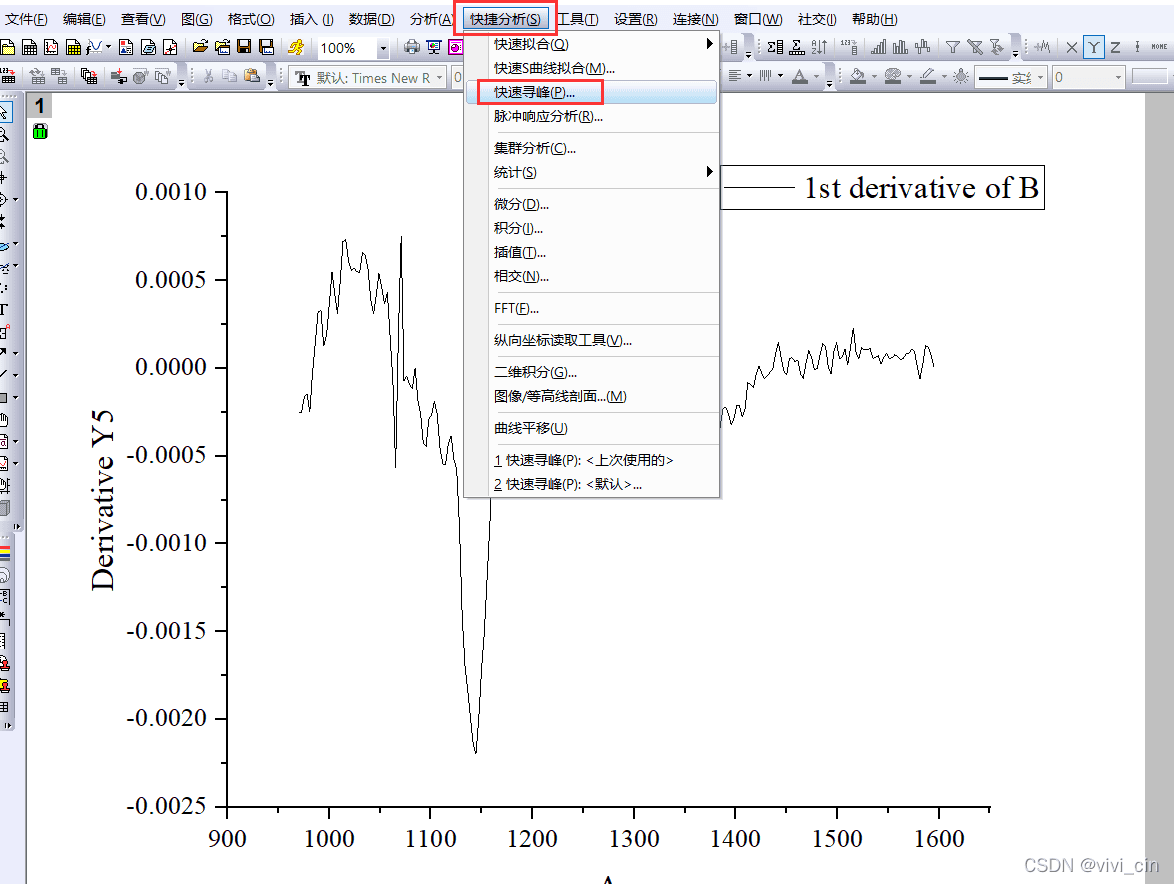Select layer 1 button at graph corner
The image size is (1174, 884).
tap(39, 106)
